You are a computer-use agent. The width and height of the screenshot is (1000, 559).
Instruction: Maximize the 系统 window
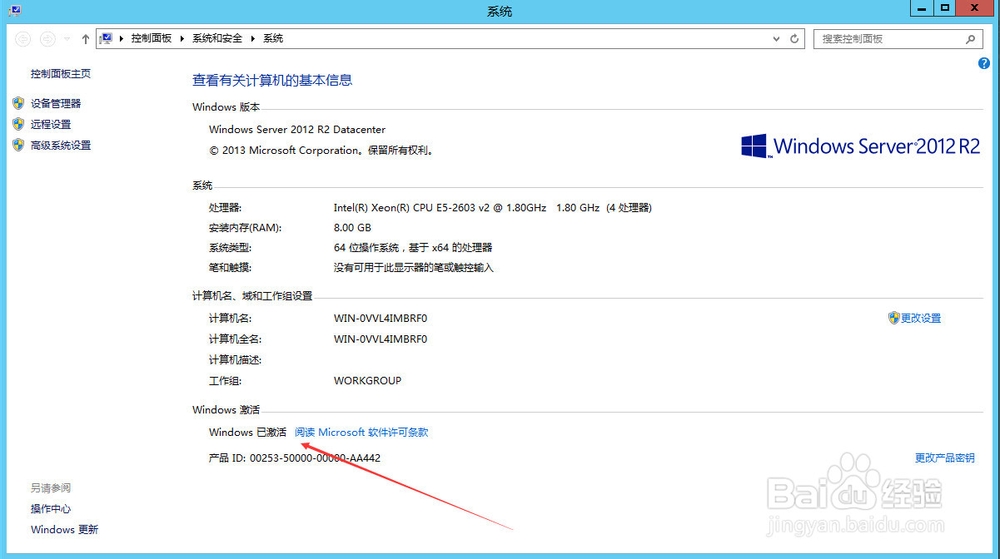tap(945, 8)
